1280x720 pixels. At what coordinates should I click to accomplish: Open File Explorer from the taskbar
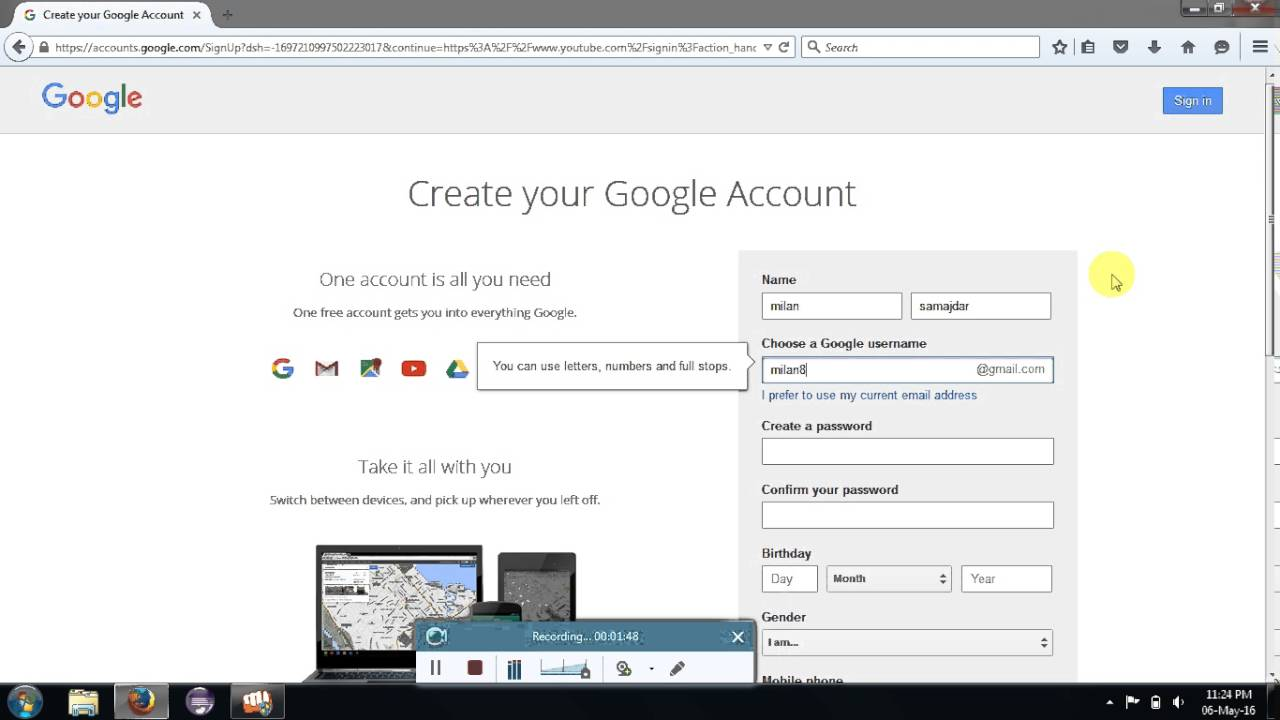tap(83, 702)
